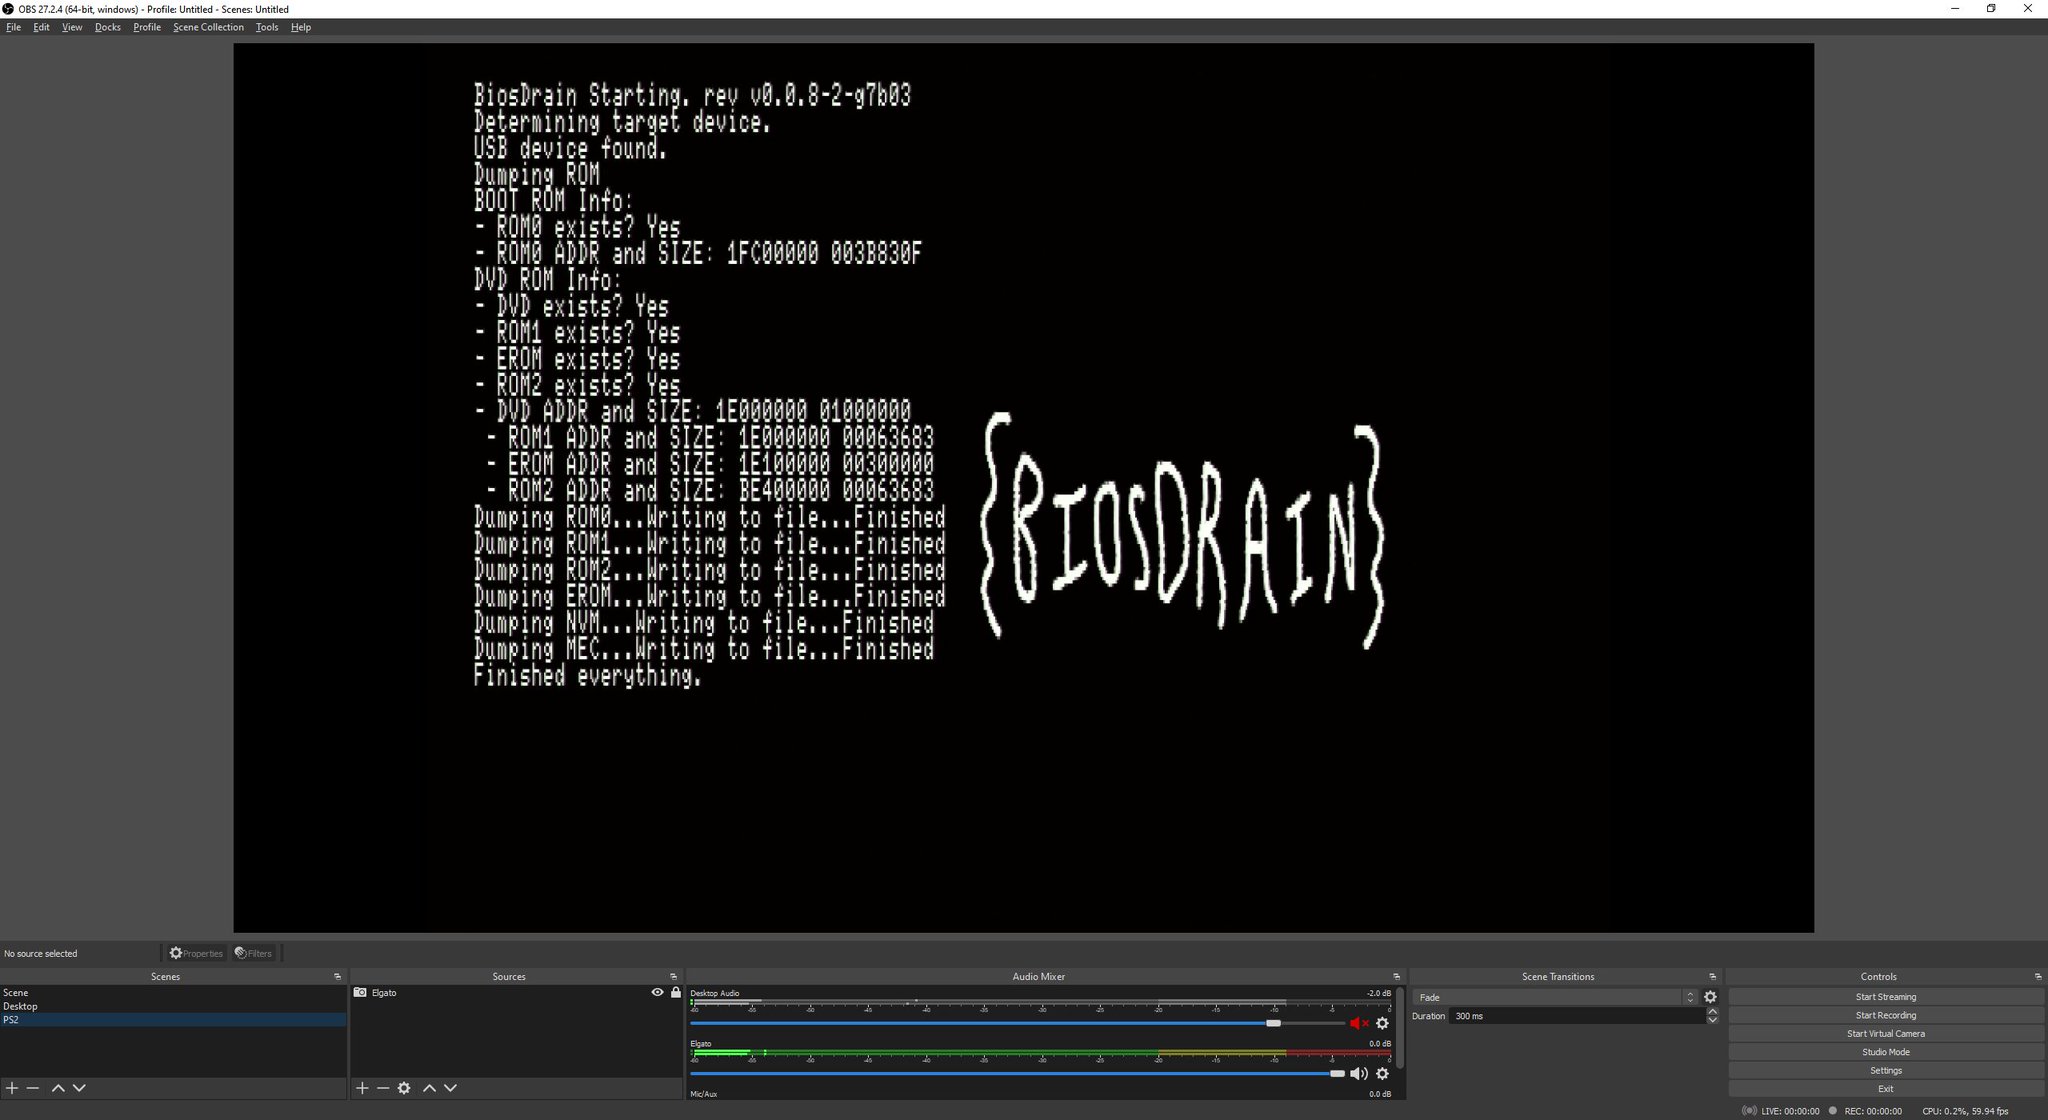The image size is (2048, 1120).
Task: Open the Audio Mixer panel dock menu icon
Action: [1397, 976]
